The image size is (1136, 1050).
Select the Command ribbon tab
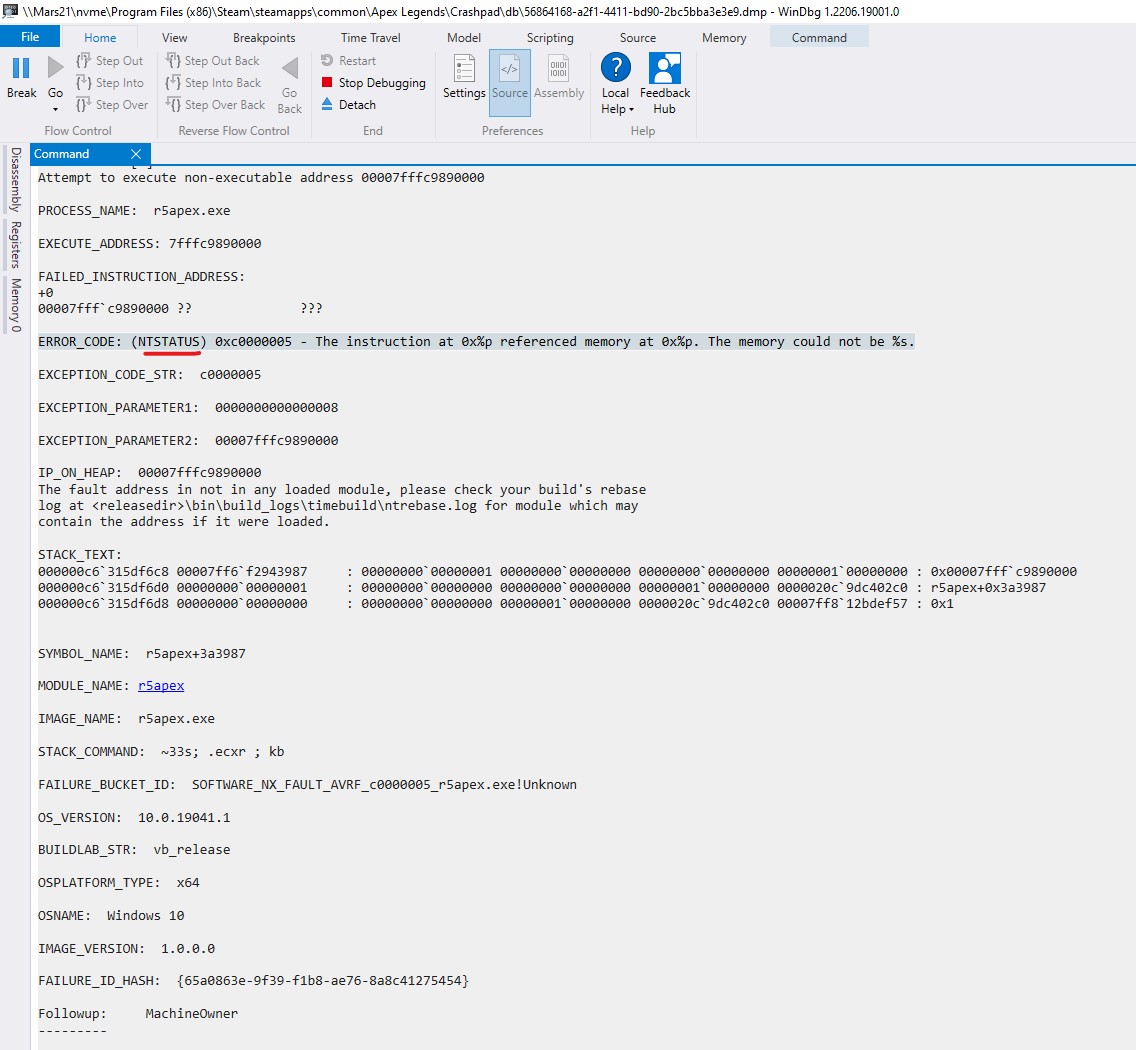point(819,38)
